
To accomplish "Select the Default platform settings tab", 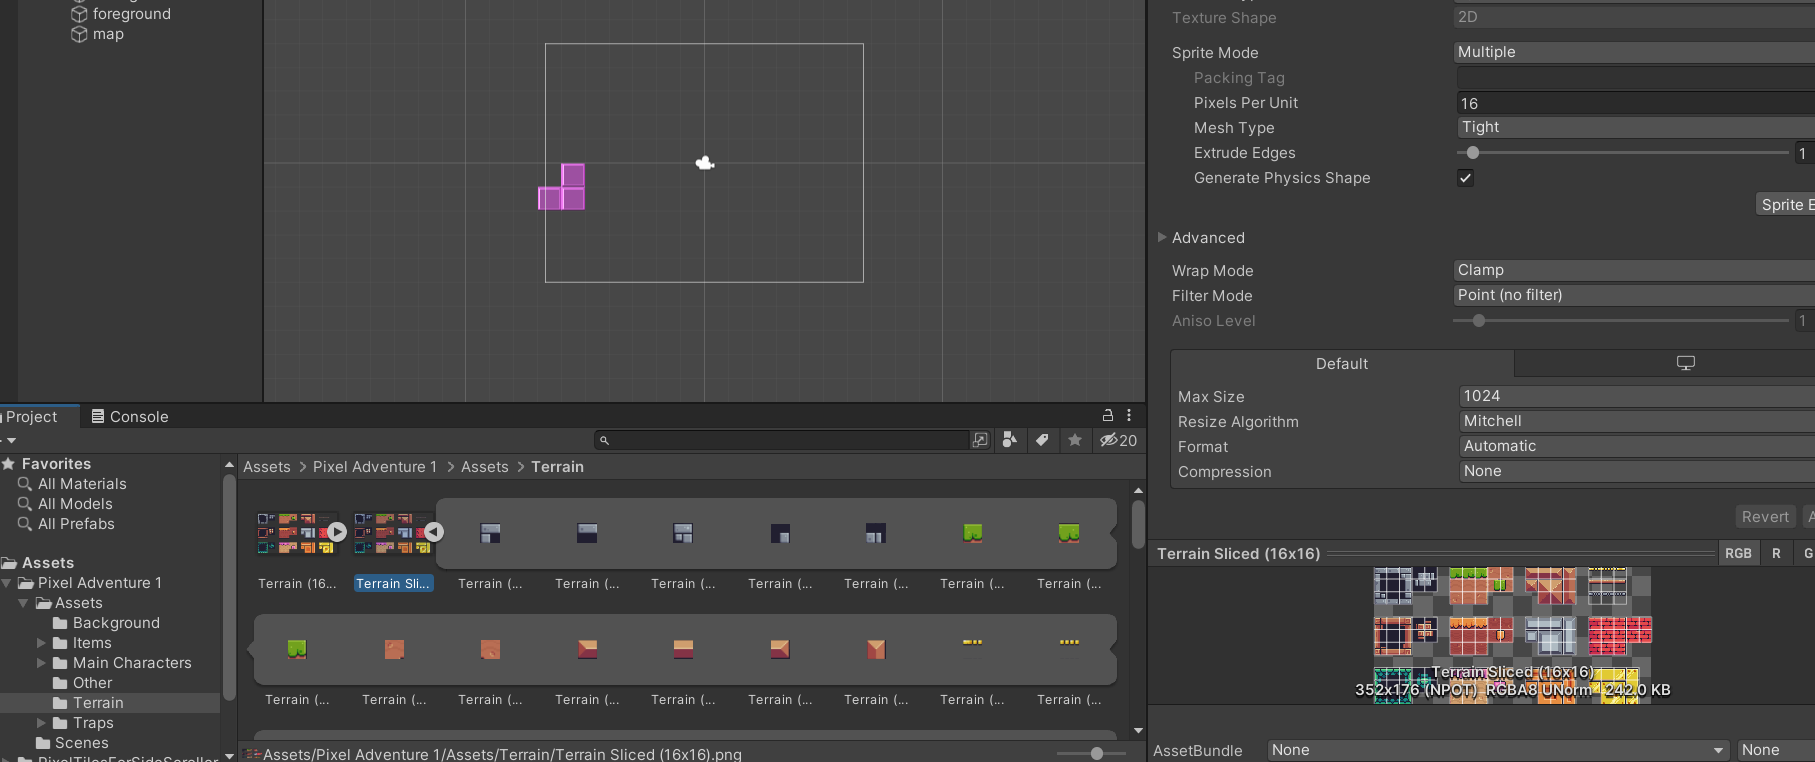I will point(1341,364).
